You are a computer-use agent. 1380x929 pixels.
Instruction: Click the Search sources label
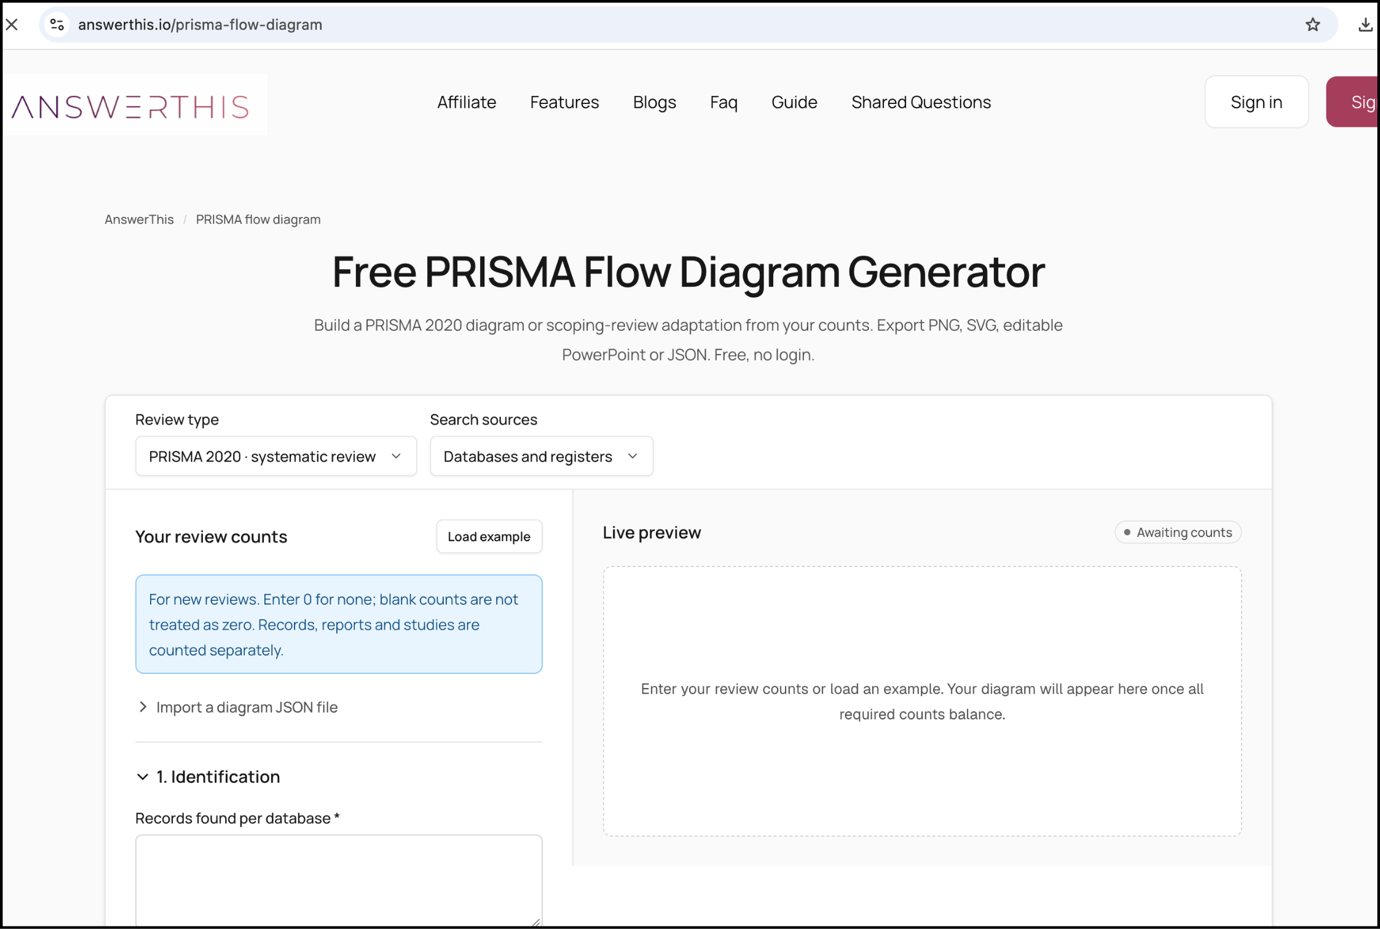click(x=484, y=420)
